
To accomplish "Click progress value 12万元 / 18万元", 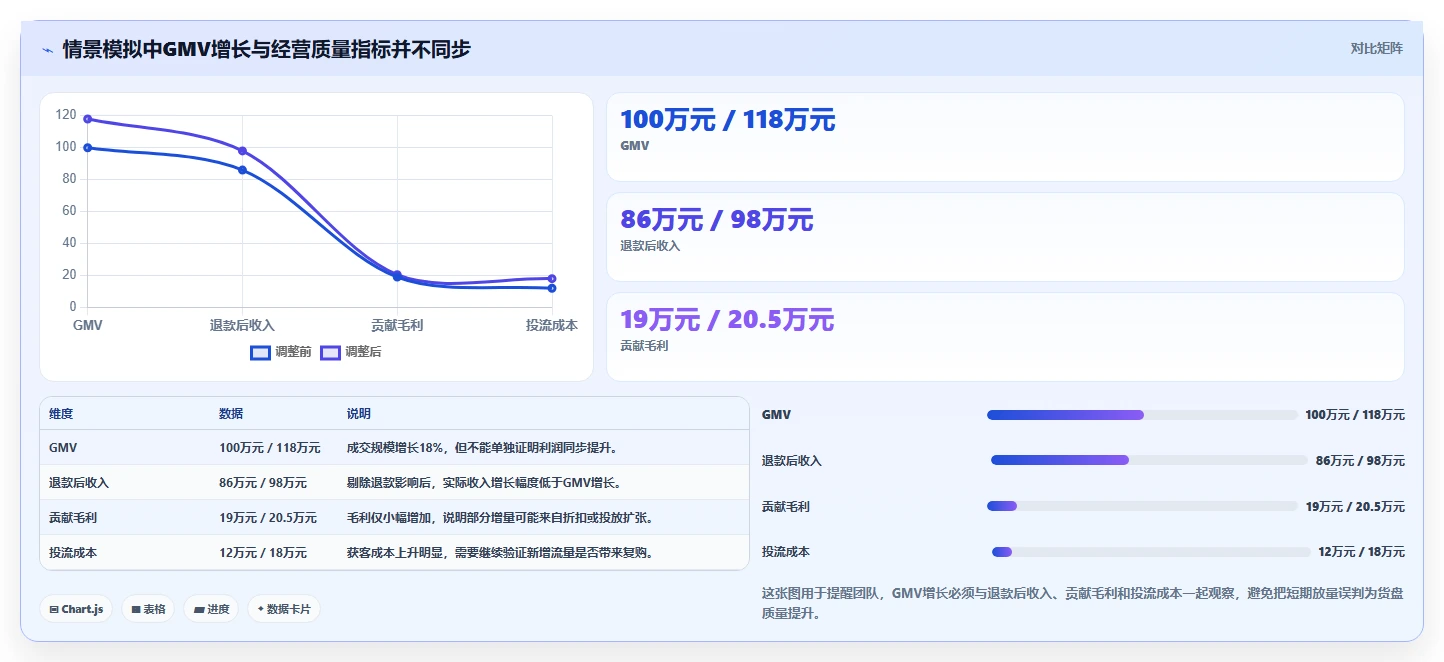I will (1361, 552).
